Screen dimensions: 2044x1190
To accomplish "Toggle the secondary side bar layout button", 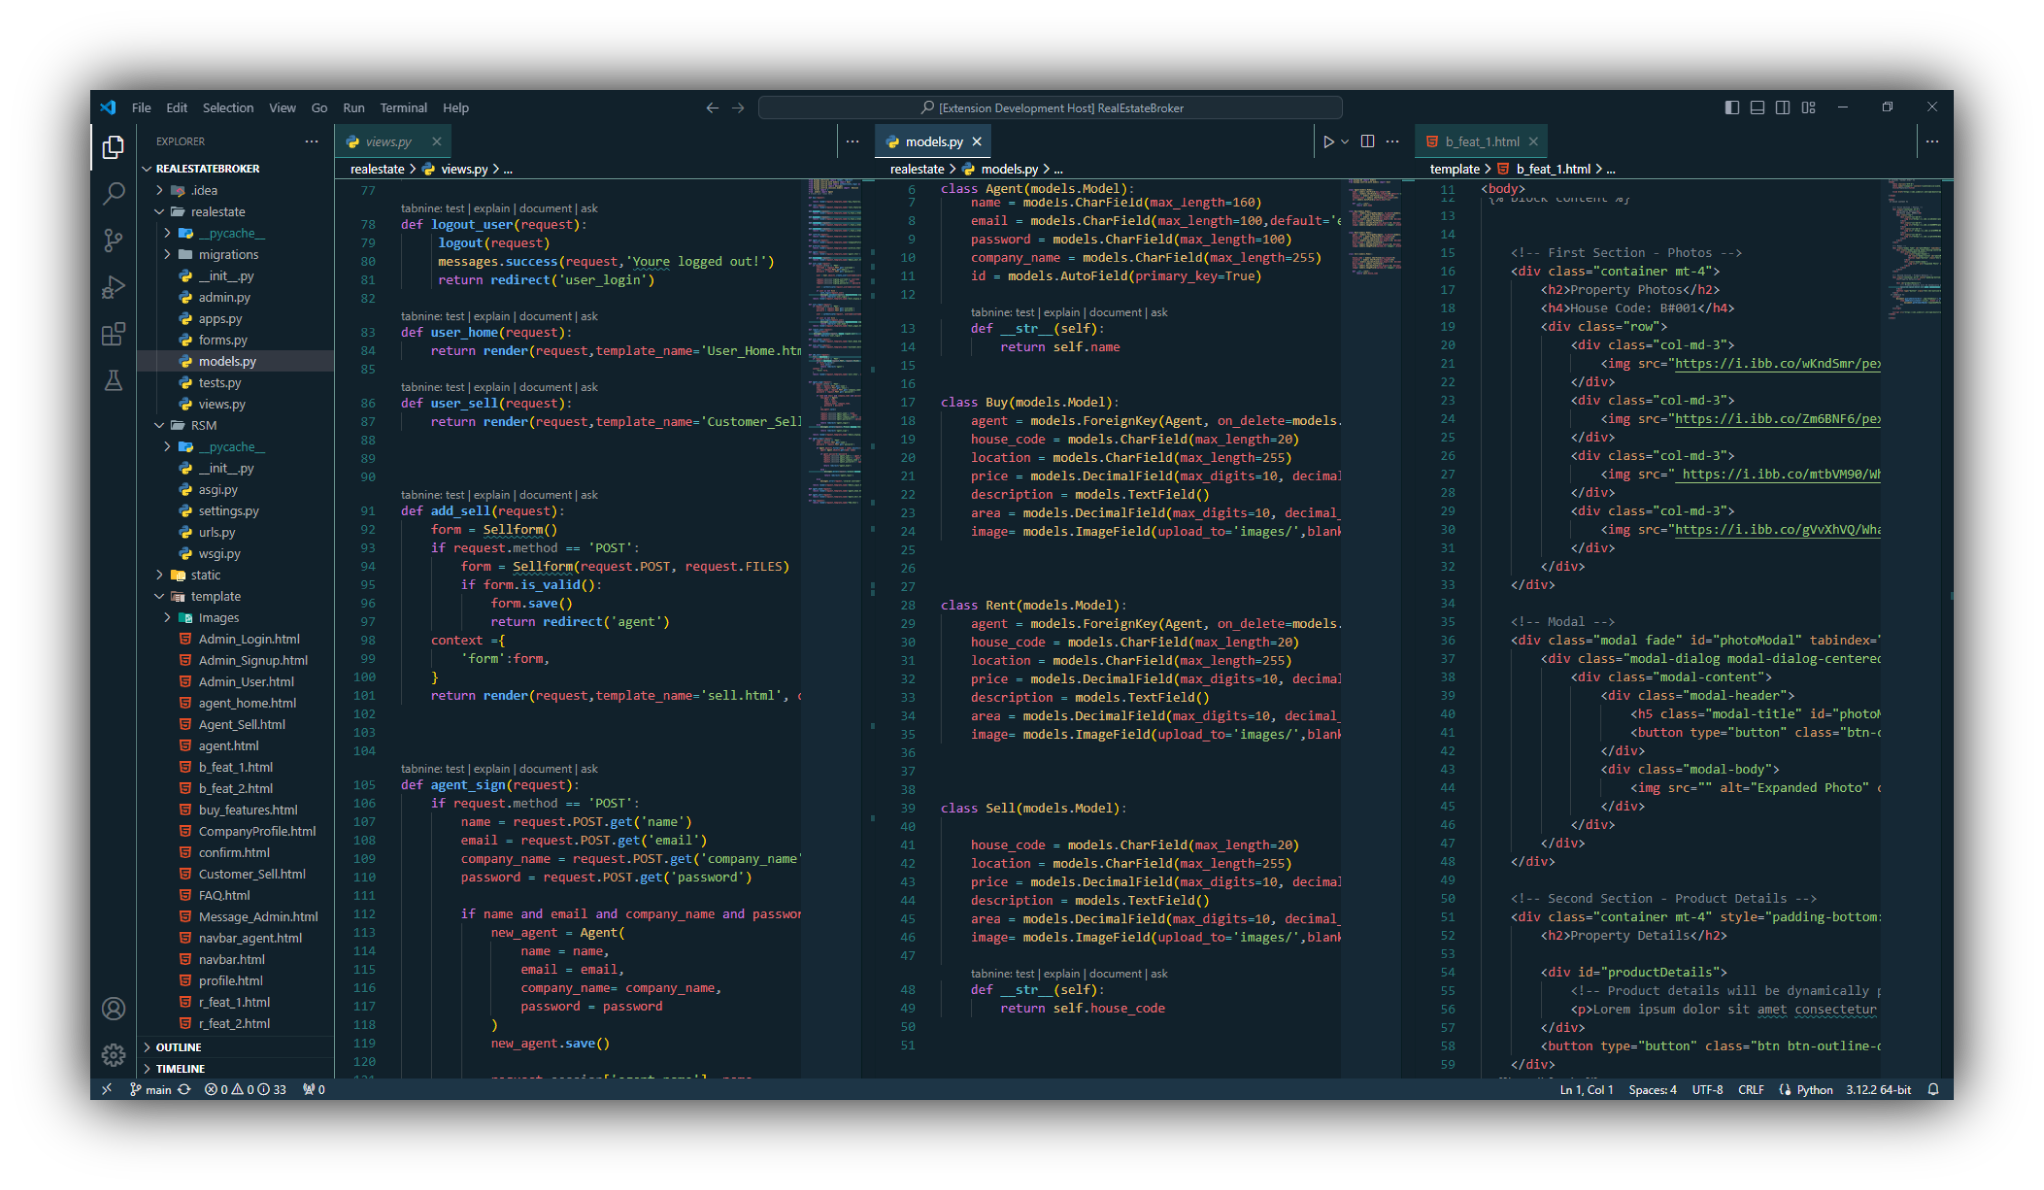I will 1782,108.
